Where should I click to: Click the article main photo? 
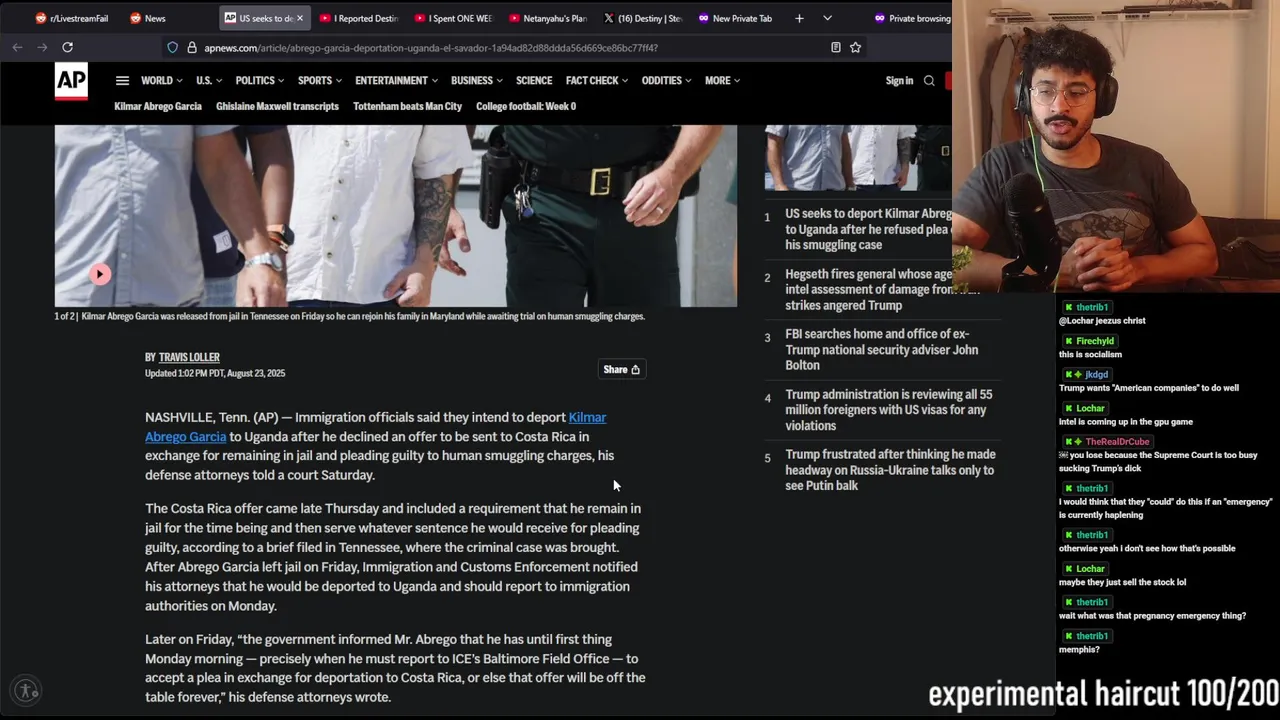pyautogui.click(x=395, y=215)
